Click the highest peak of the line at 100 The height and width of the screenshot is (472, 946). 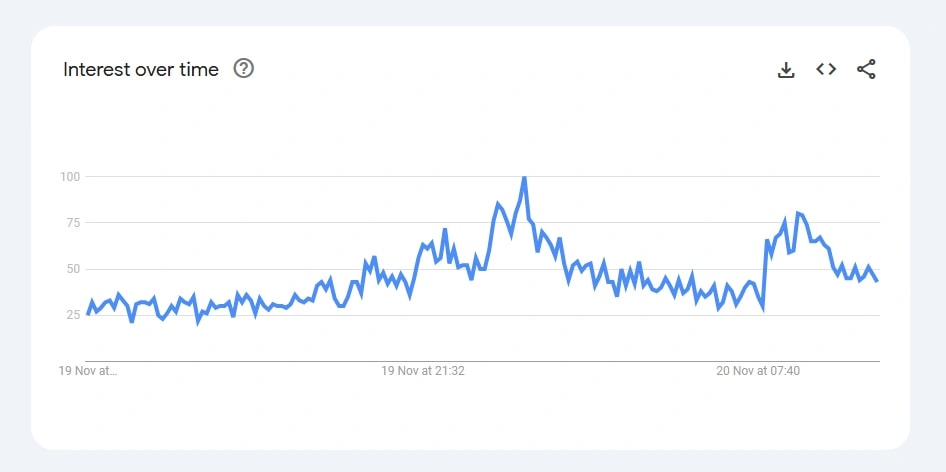pos(524,178)
